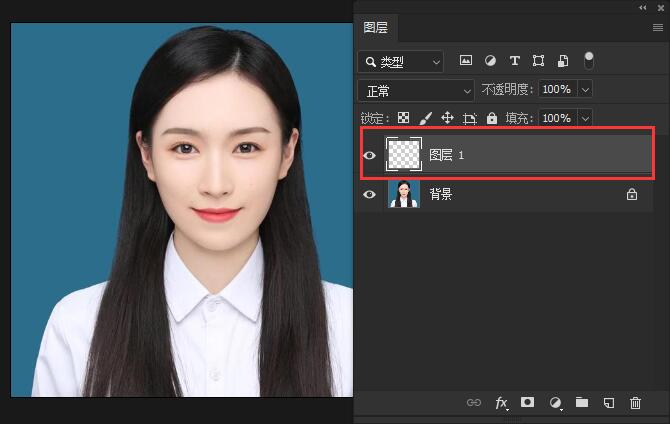
Task: Delete layer trash icon
Action: (635, 403)
